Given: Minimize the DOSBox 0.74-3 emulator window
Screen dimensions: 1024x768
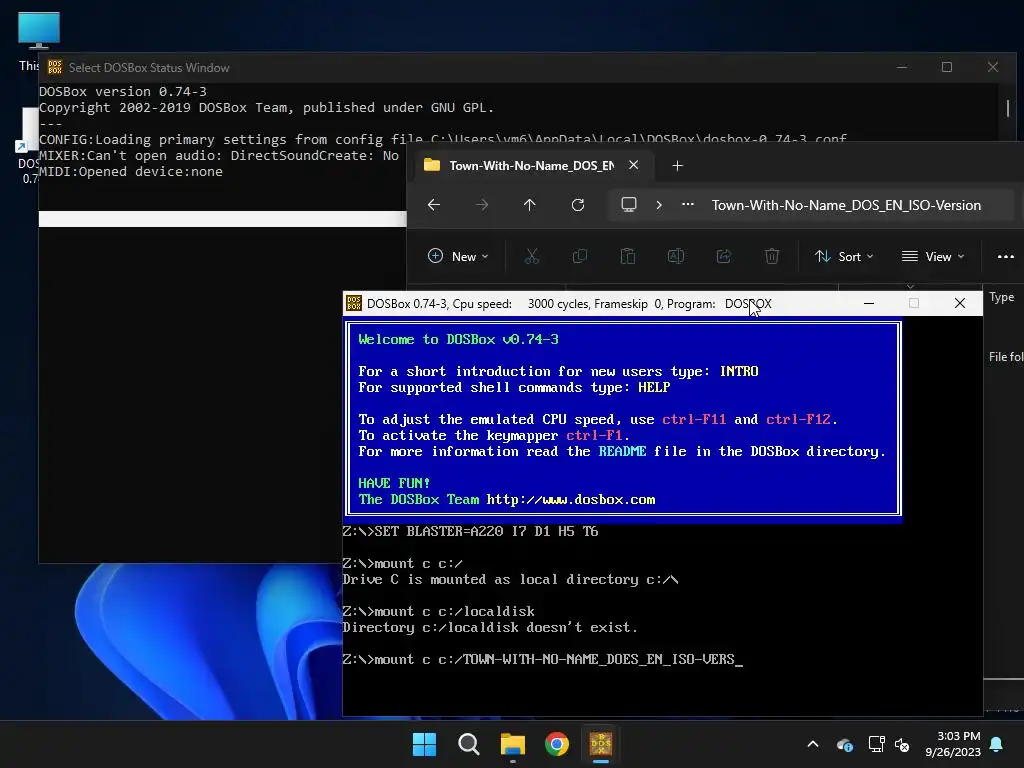Looking at the screenshot, I should pos(869,303).
